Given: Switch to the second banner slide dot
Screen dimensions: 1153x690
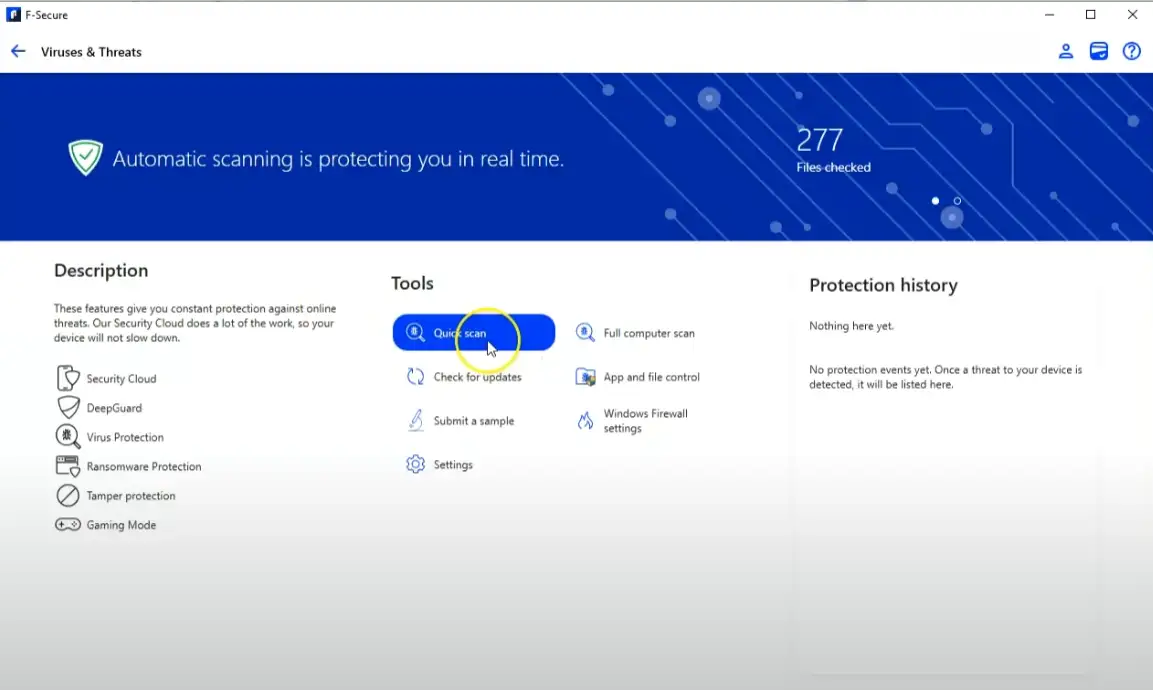Looking at the screenshot, I should click(x=957, y=201).
